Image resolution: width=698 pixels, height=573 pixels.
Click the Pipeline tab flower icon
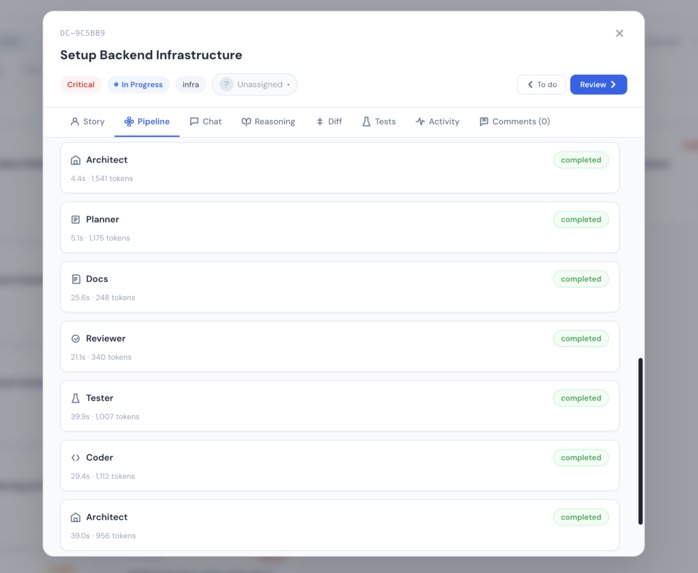coord(129,122)
